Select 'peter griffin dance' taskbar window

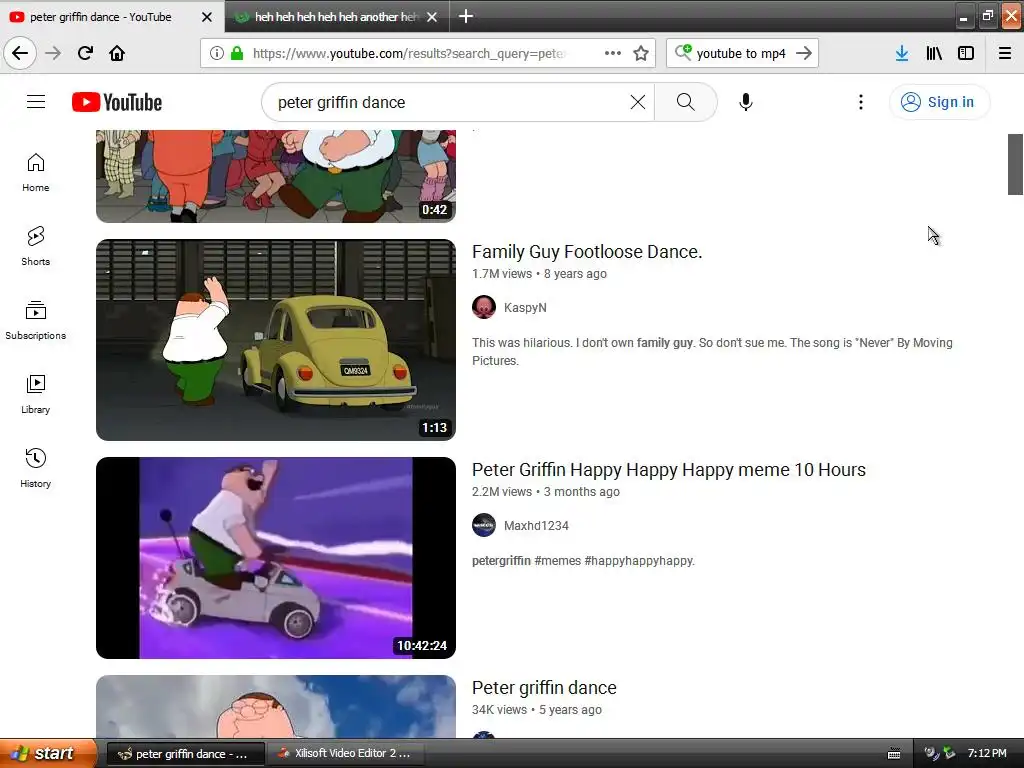[185, 754]
